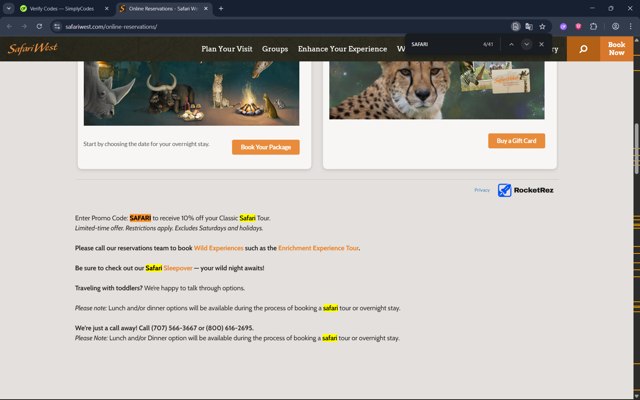Open the Sleepover link
640x400 pixels.
(x=178, y=268)
